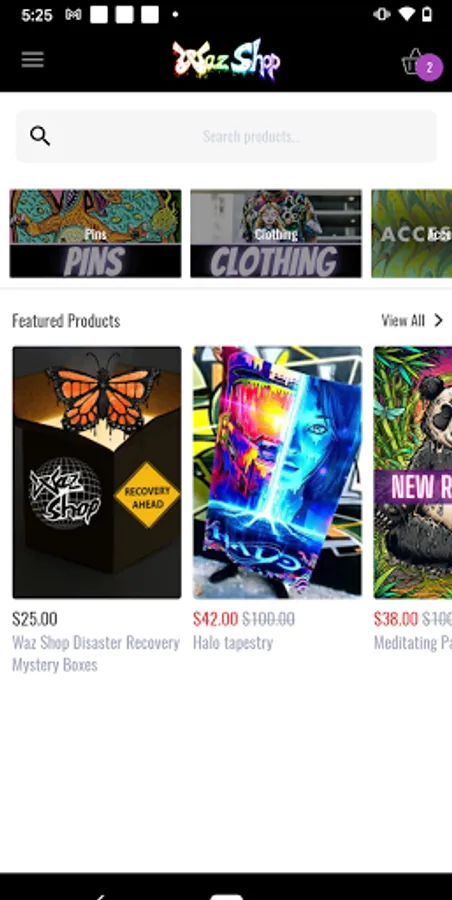Viewport: 452px width, 900px height.
Task: Open the Meditating Panda product image
Action: tap(412, 472)
